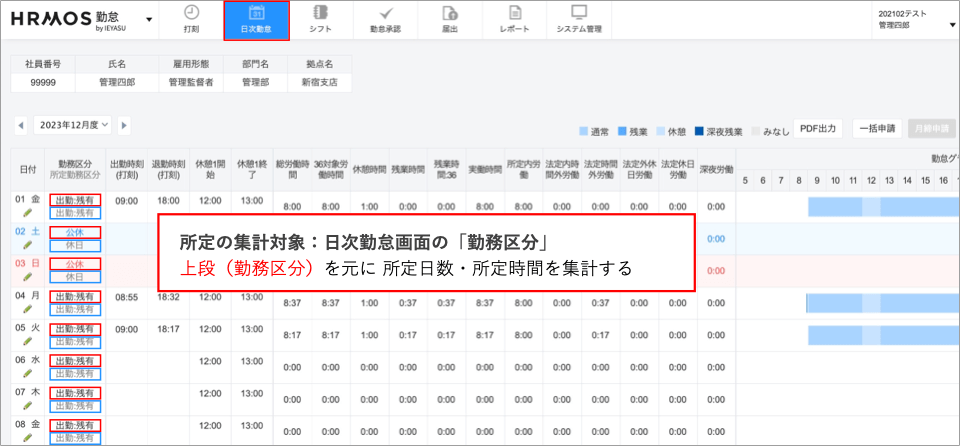Screen dimensions: 960x446
Task: Open the 202102テスト user account menu
Action: (x=915, y=19)
